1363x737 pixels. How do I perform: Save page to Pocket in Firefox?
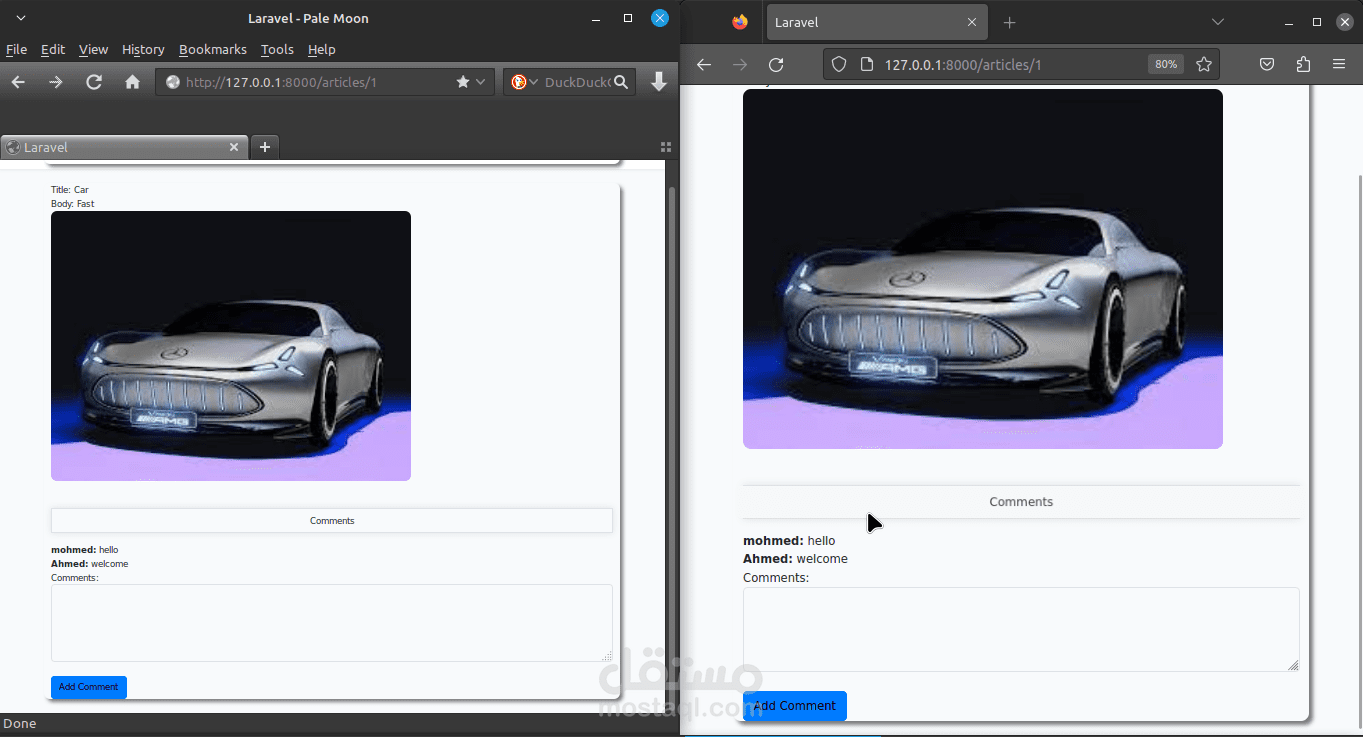(x=1266, y=64)
